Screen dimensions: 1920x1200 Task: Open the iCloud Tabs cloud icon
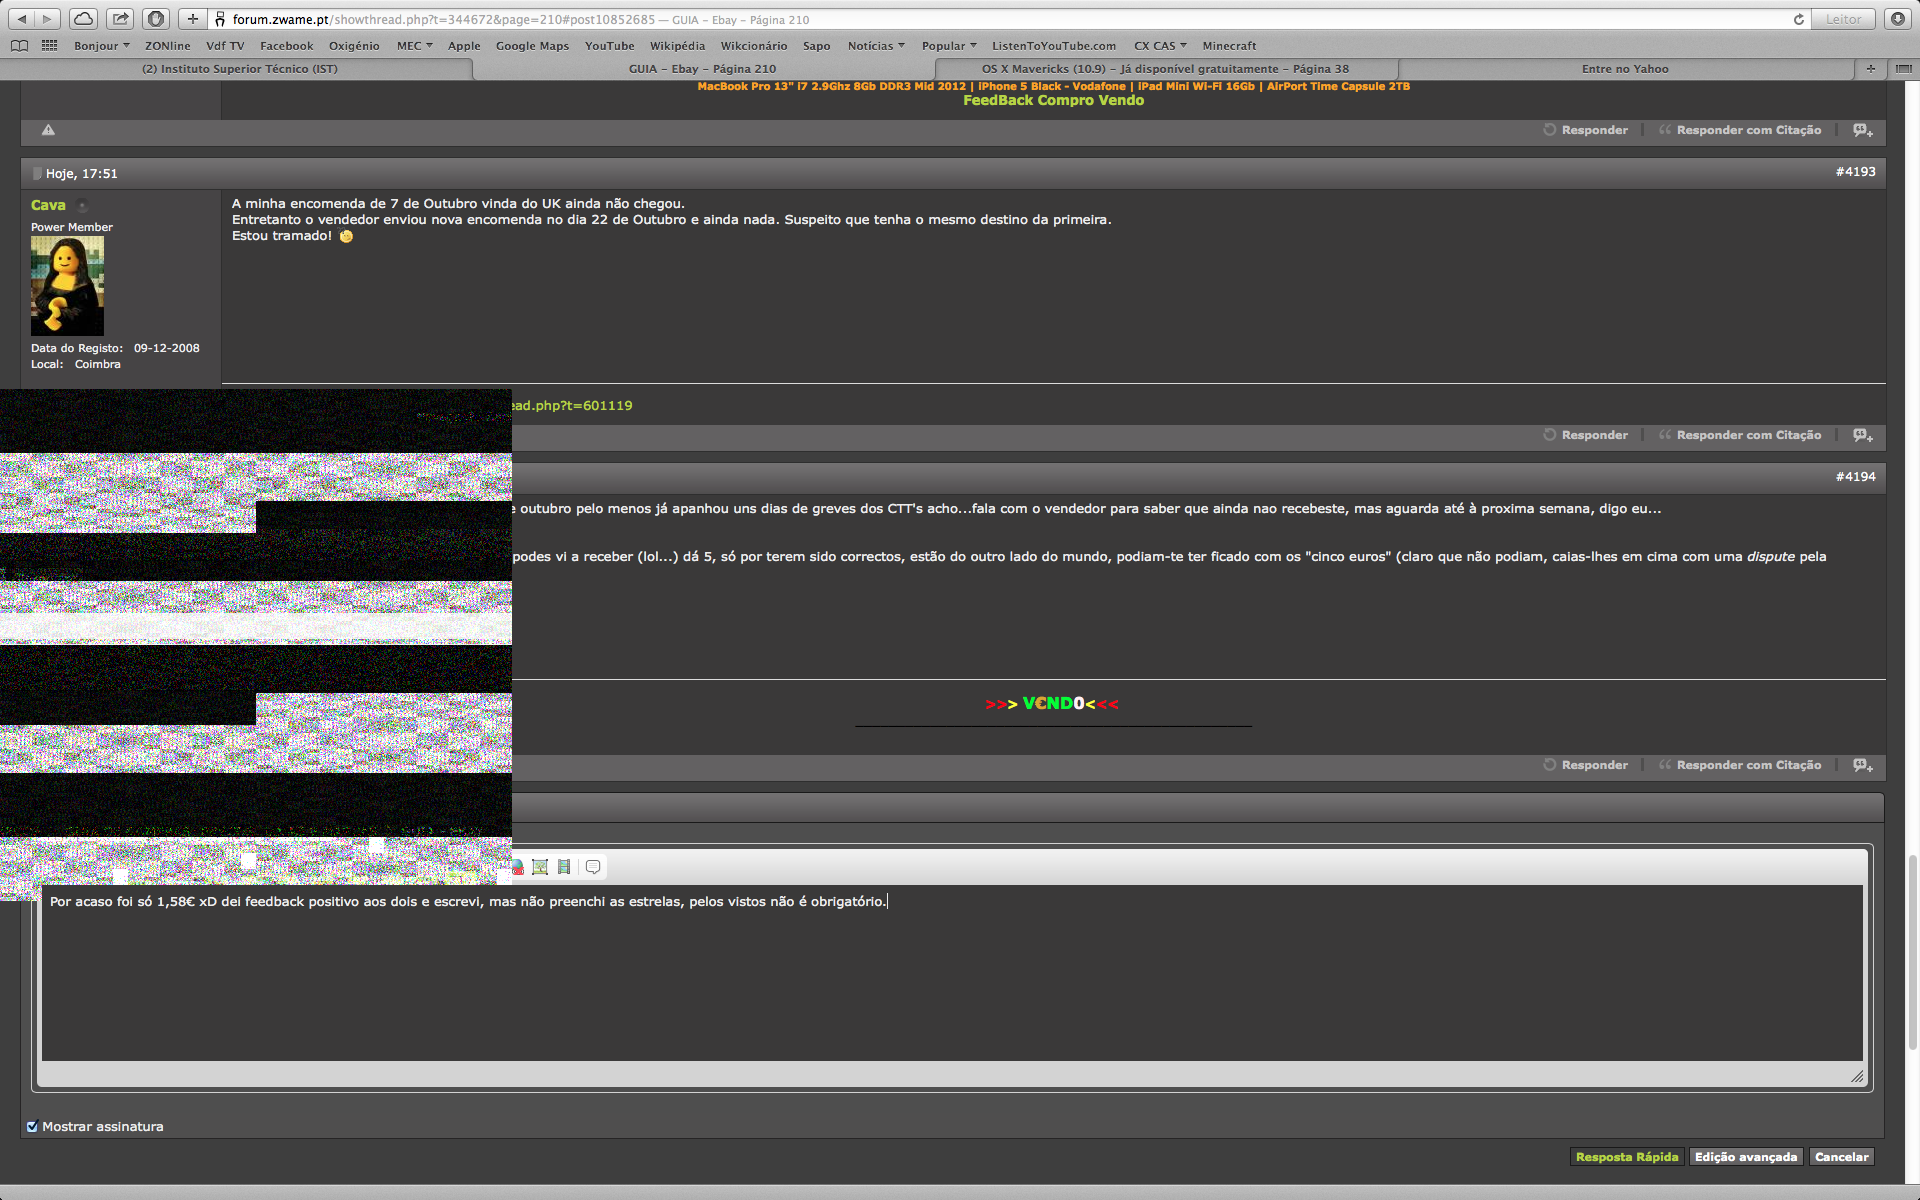(x=84, y=19)
